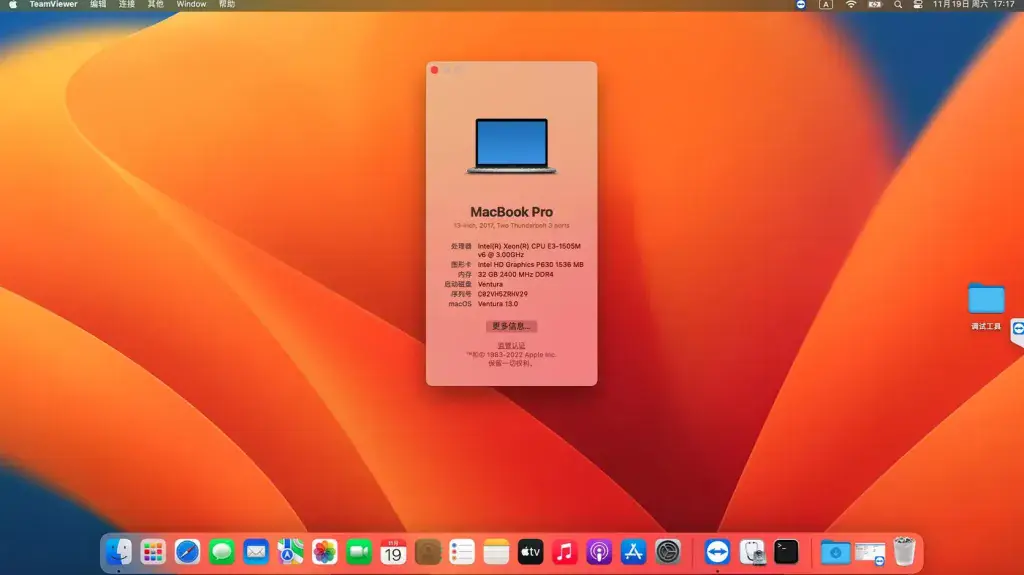Click the 更多信息... button
Screen dimensions: 1024x575
tap(511, 326)
